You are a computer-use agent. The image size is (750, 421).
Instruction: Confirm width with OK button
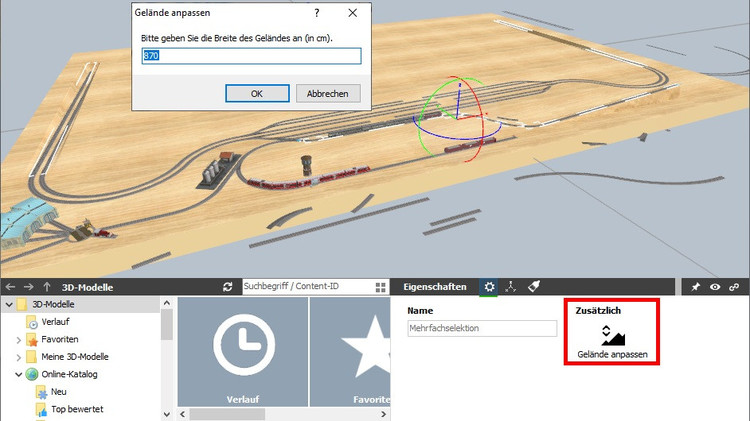point(257,93)
